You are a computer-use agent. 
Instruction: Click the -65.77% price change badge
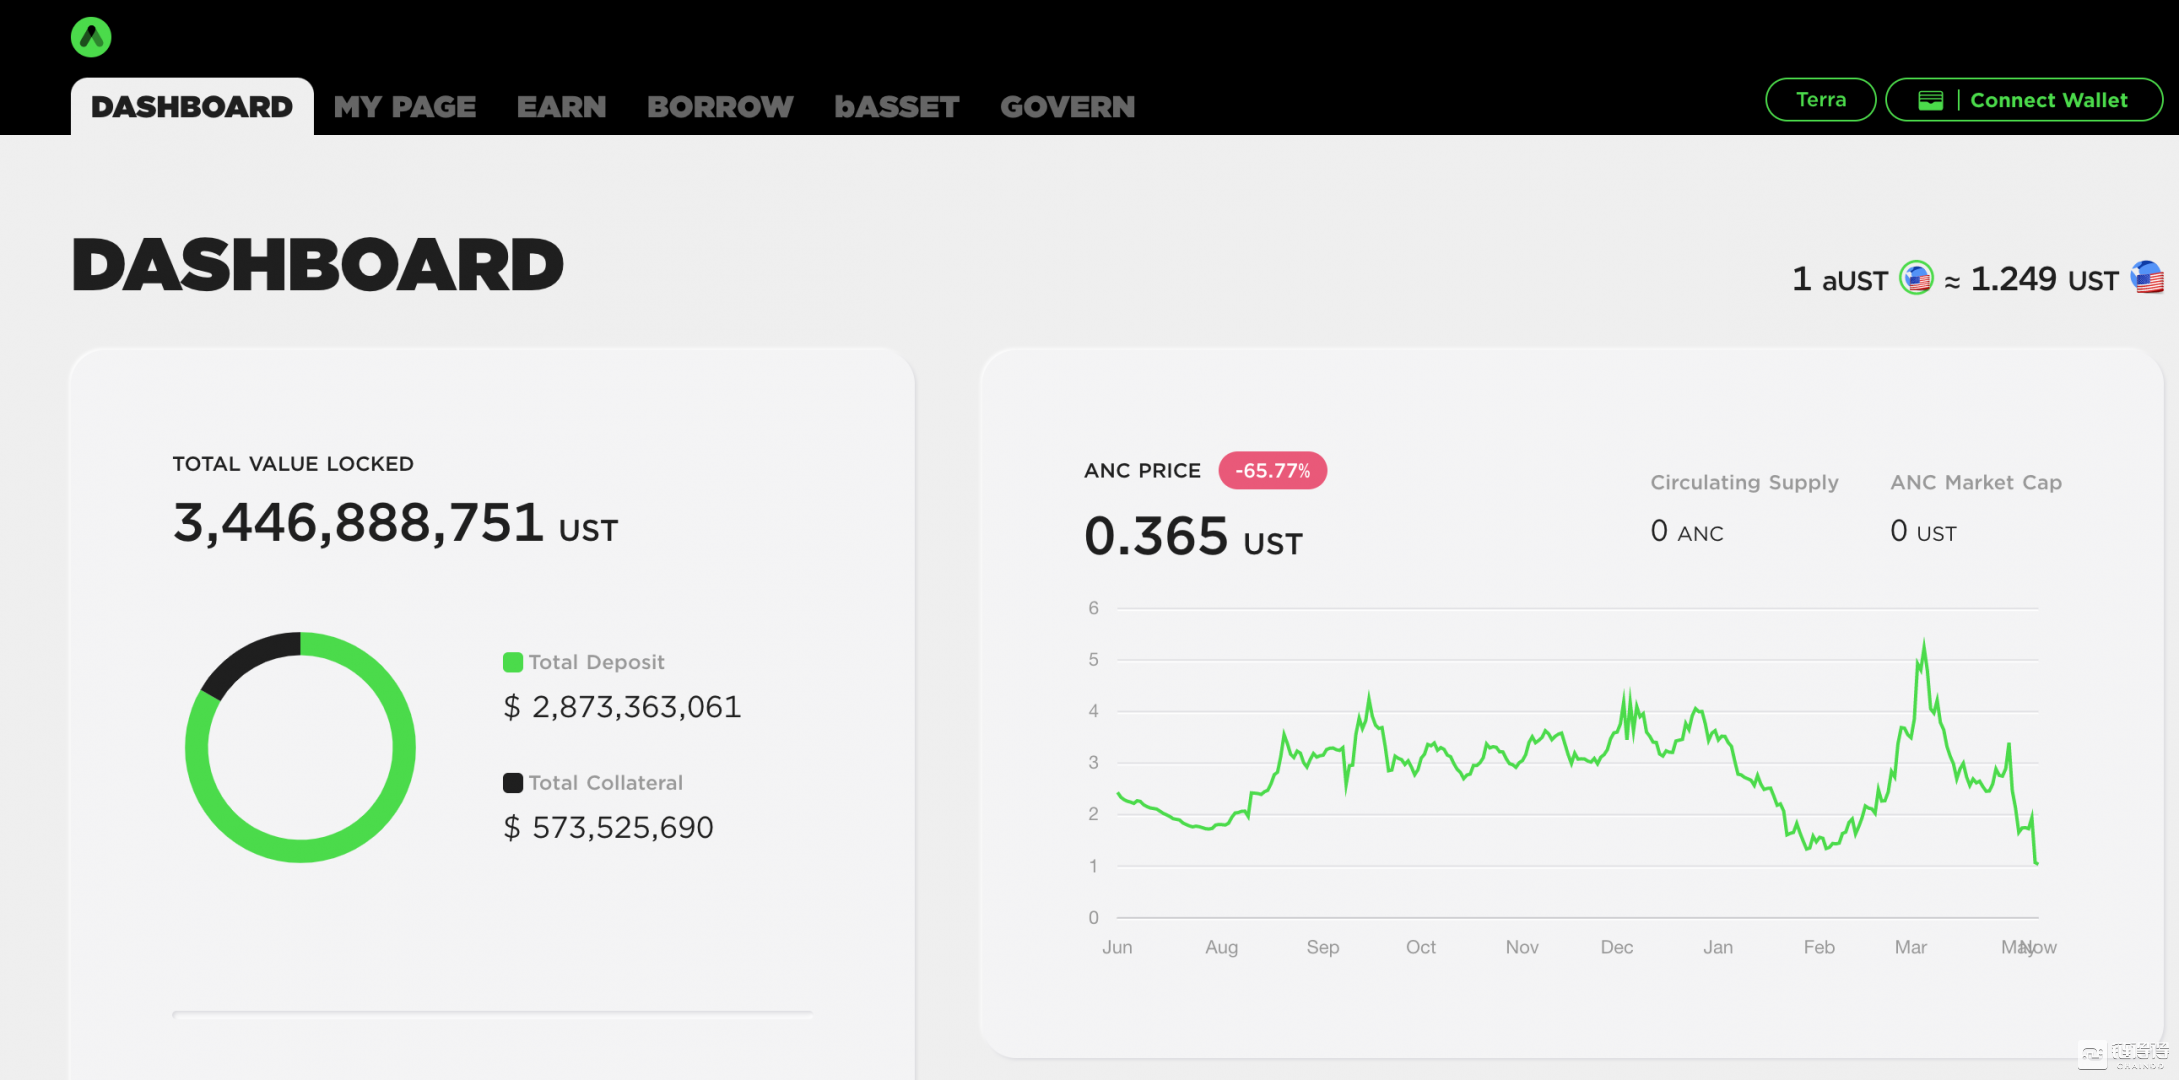click(1272, 471)
